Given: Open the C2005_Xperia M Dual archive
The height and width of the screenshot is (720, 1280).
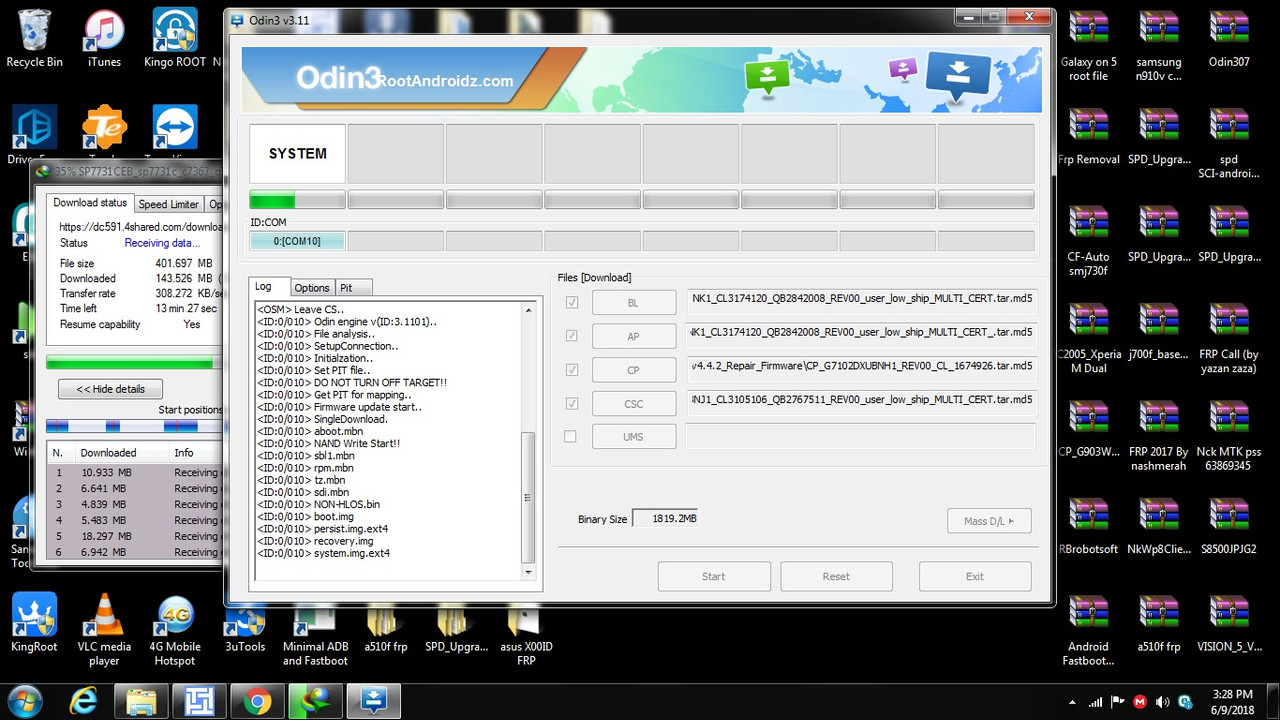Looking at the screenshot, I should (x=1088, y=338).
